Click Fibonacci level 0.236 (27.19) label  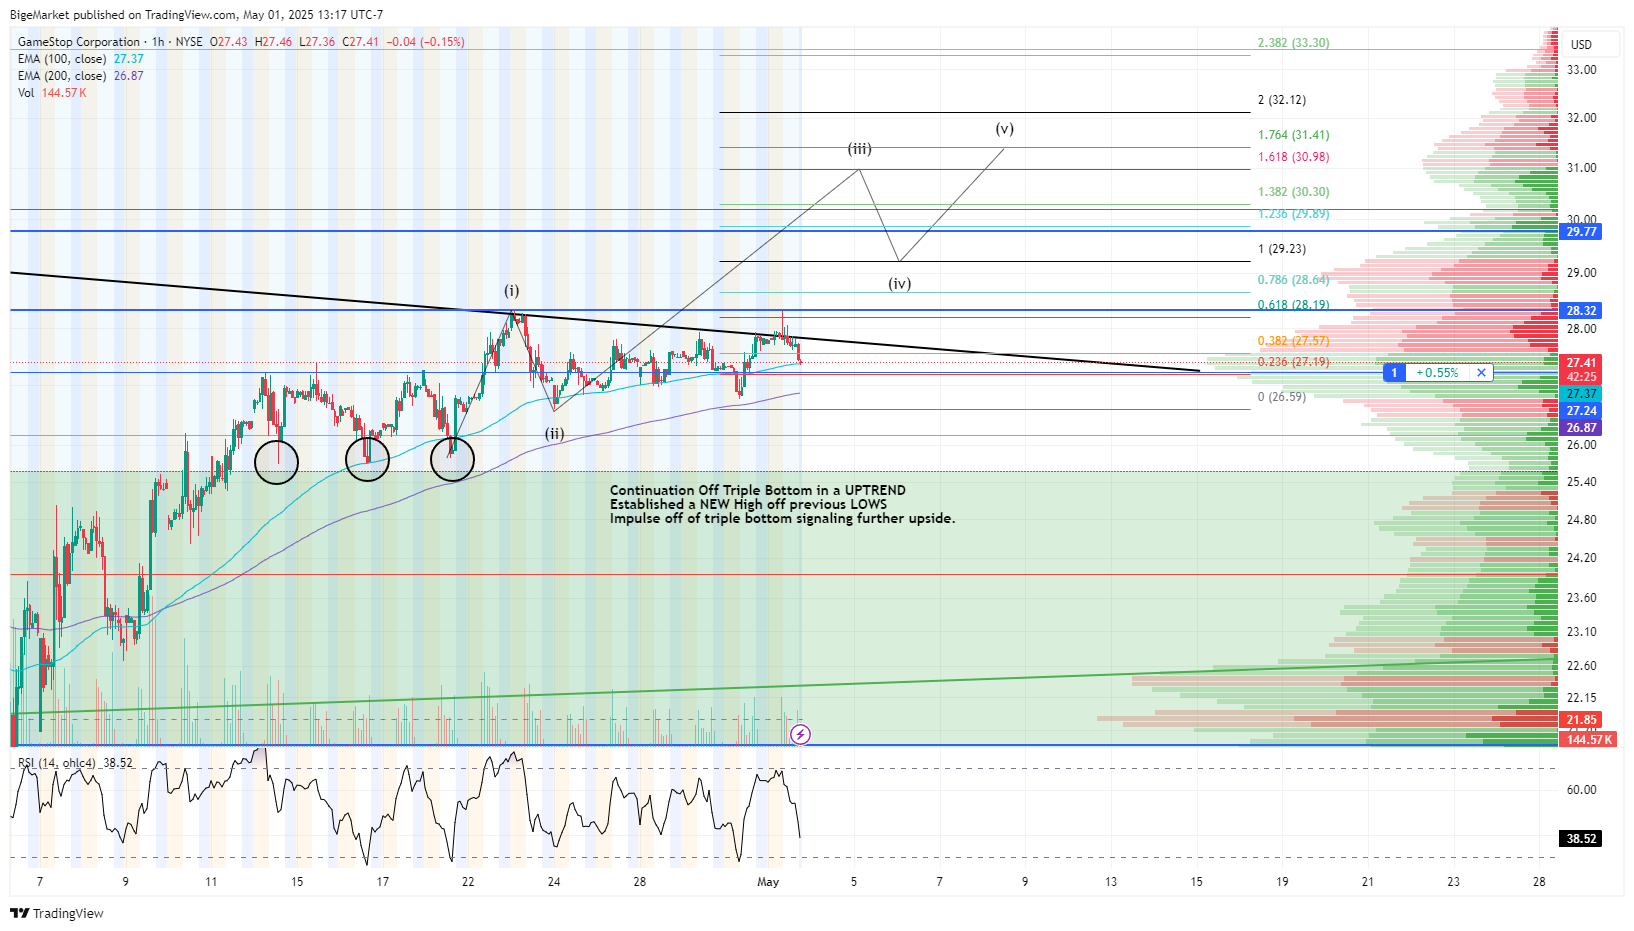point(1293,362)
